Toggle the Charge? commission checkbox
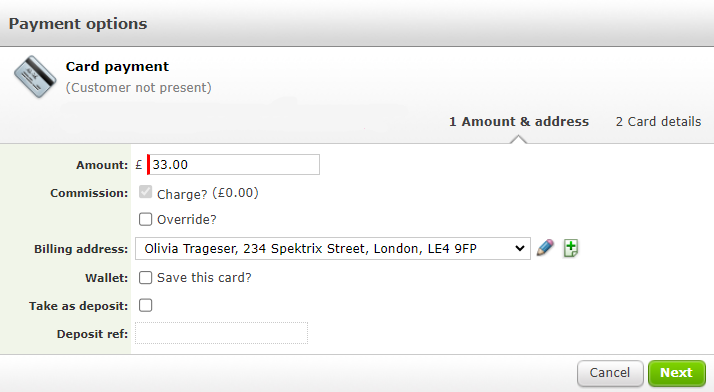 (x=145, y=192)
